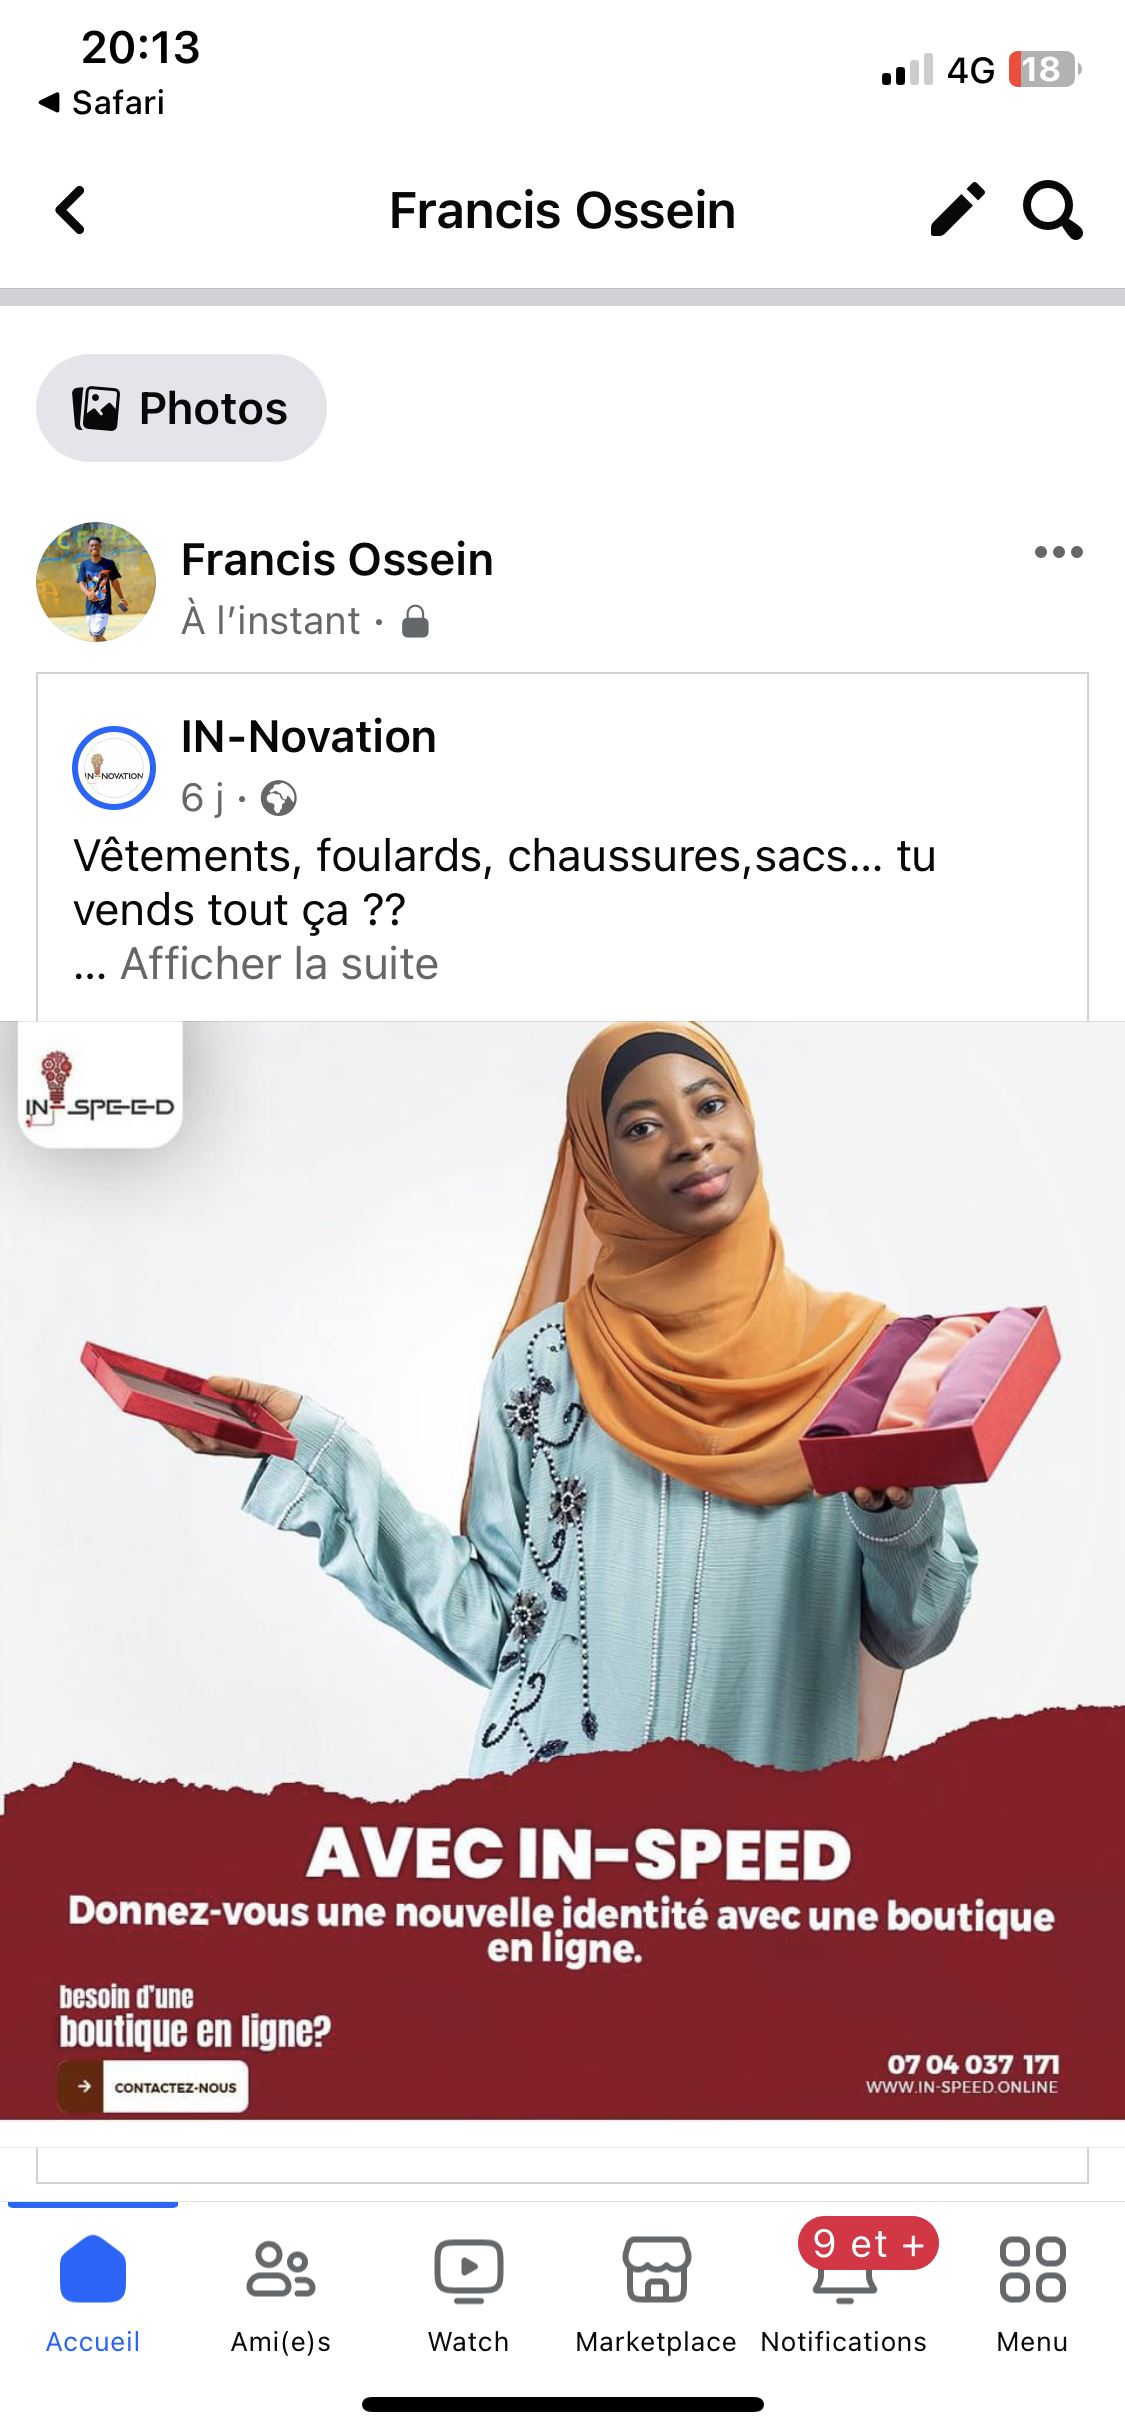Open post options three-dot menu
The width and height of the screenshot is (1125, 2436).
[x=1058, y=552]
